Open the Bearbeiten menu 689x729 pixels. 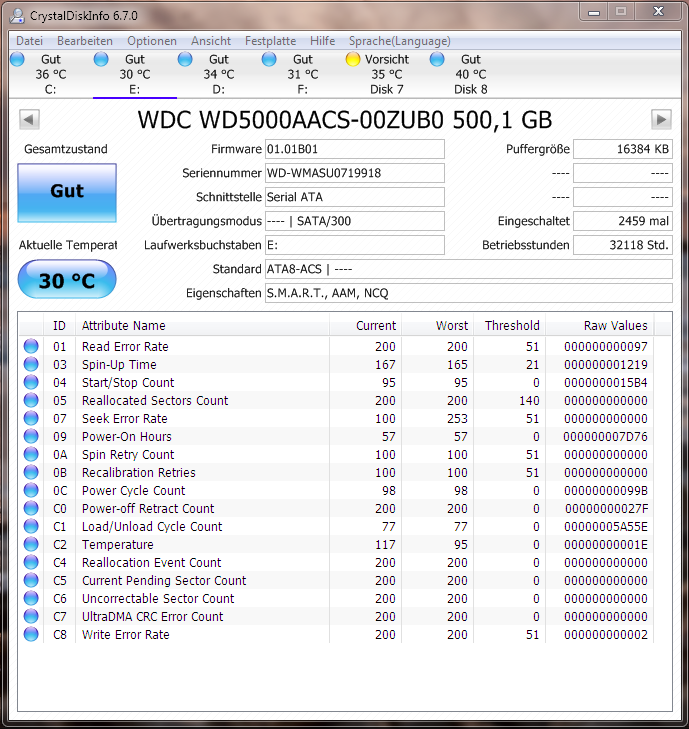[85, 41]
